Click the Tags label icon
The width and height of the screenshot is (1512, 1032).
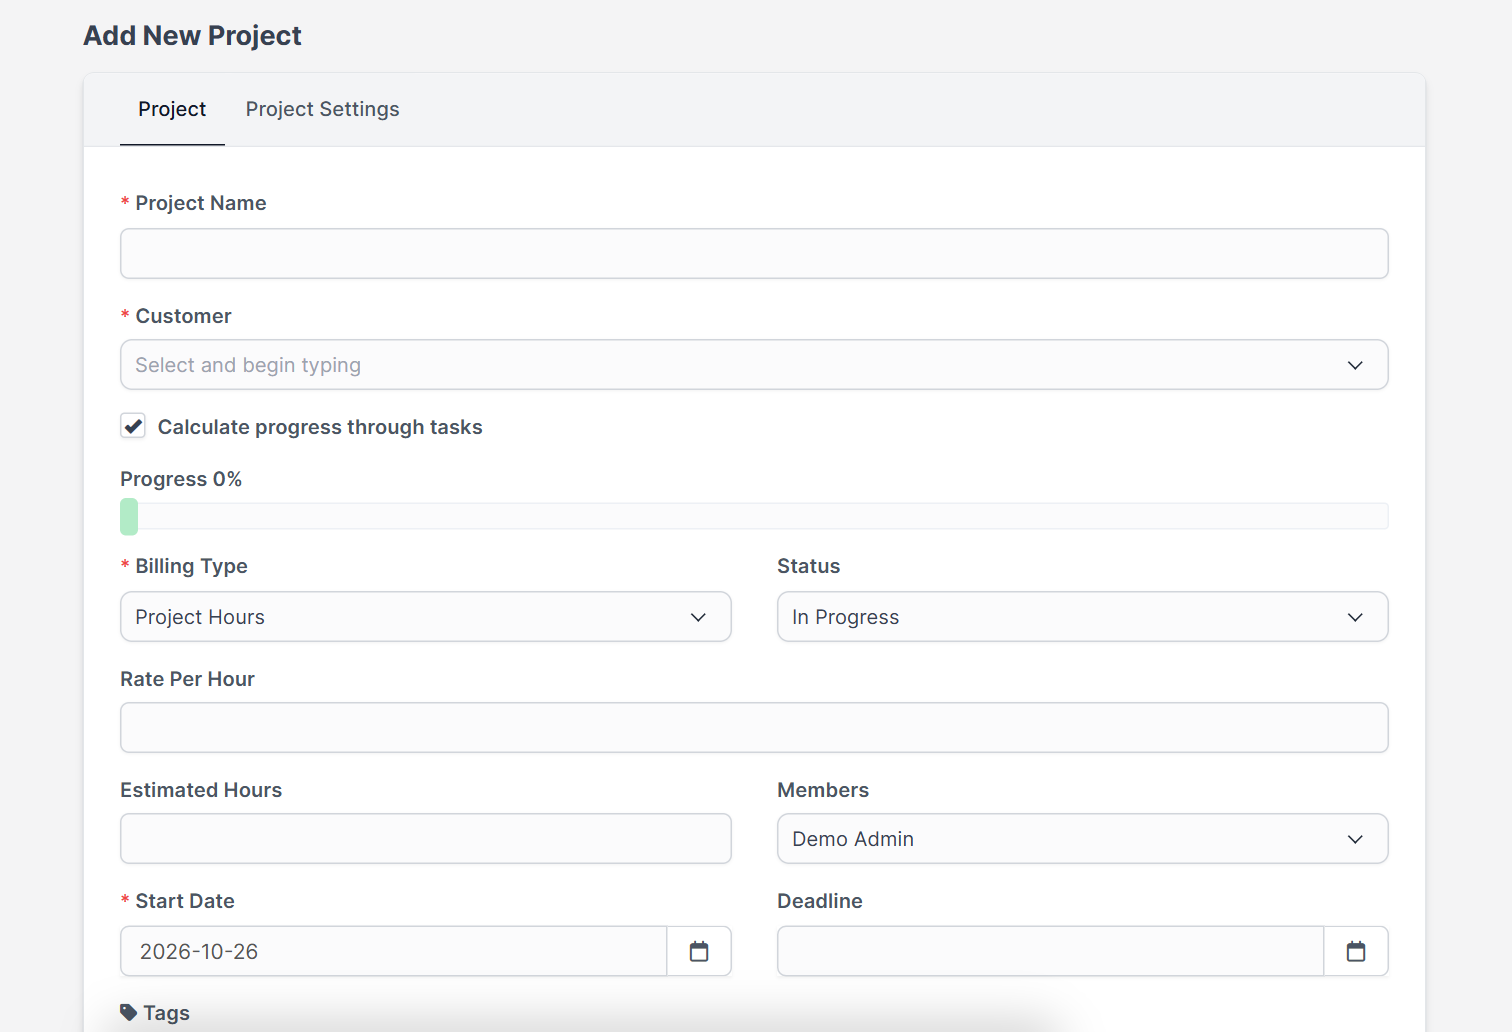[x=129, y=1012]
